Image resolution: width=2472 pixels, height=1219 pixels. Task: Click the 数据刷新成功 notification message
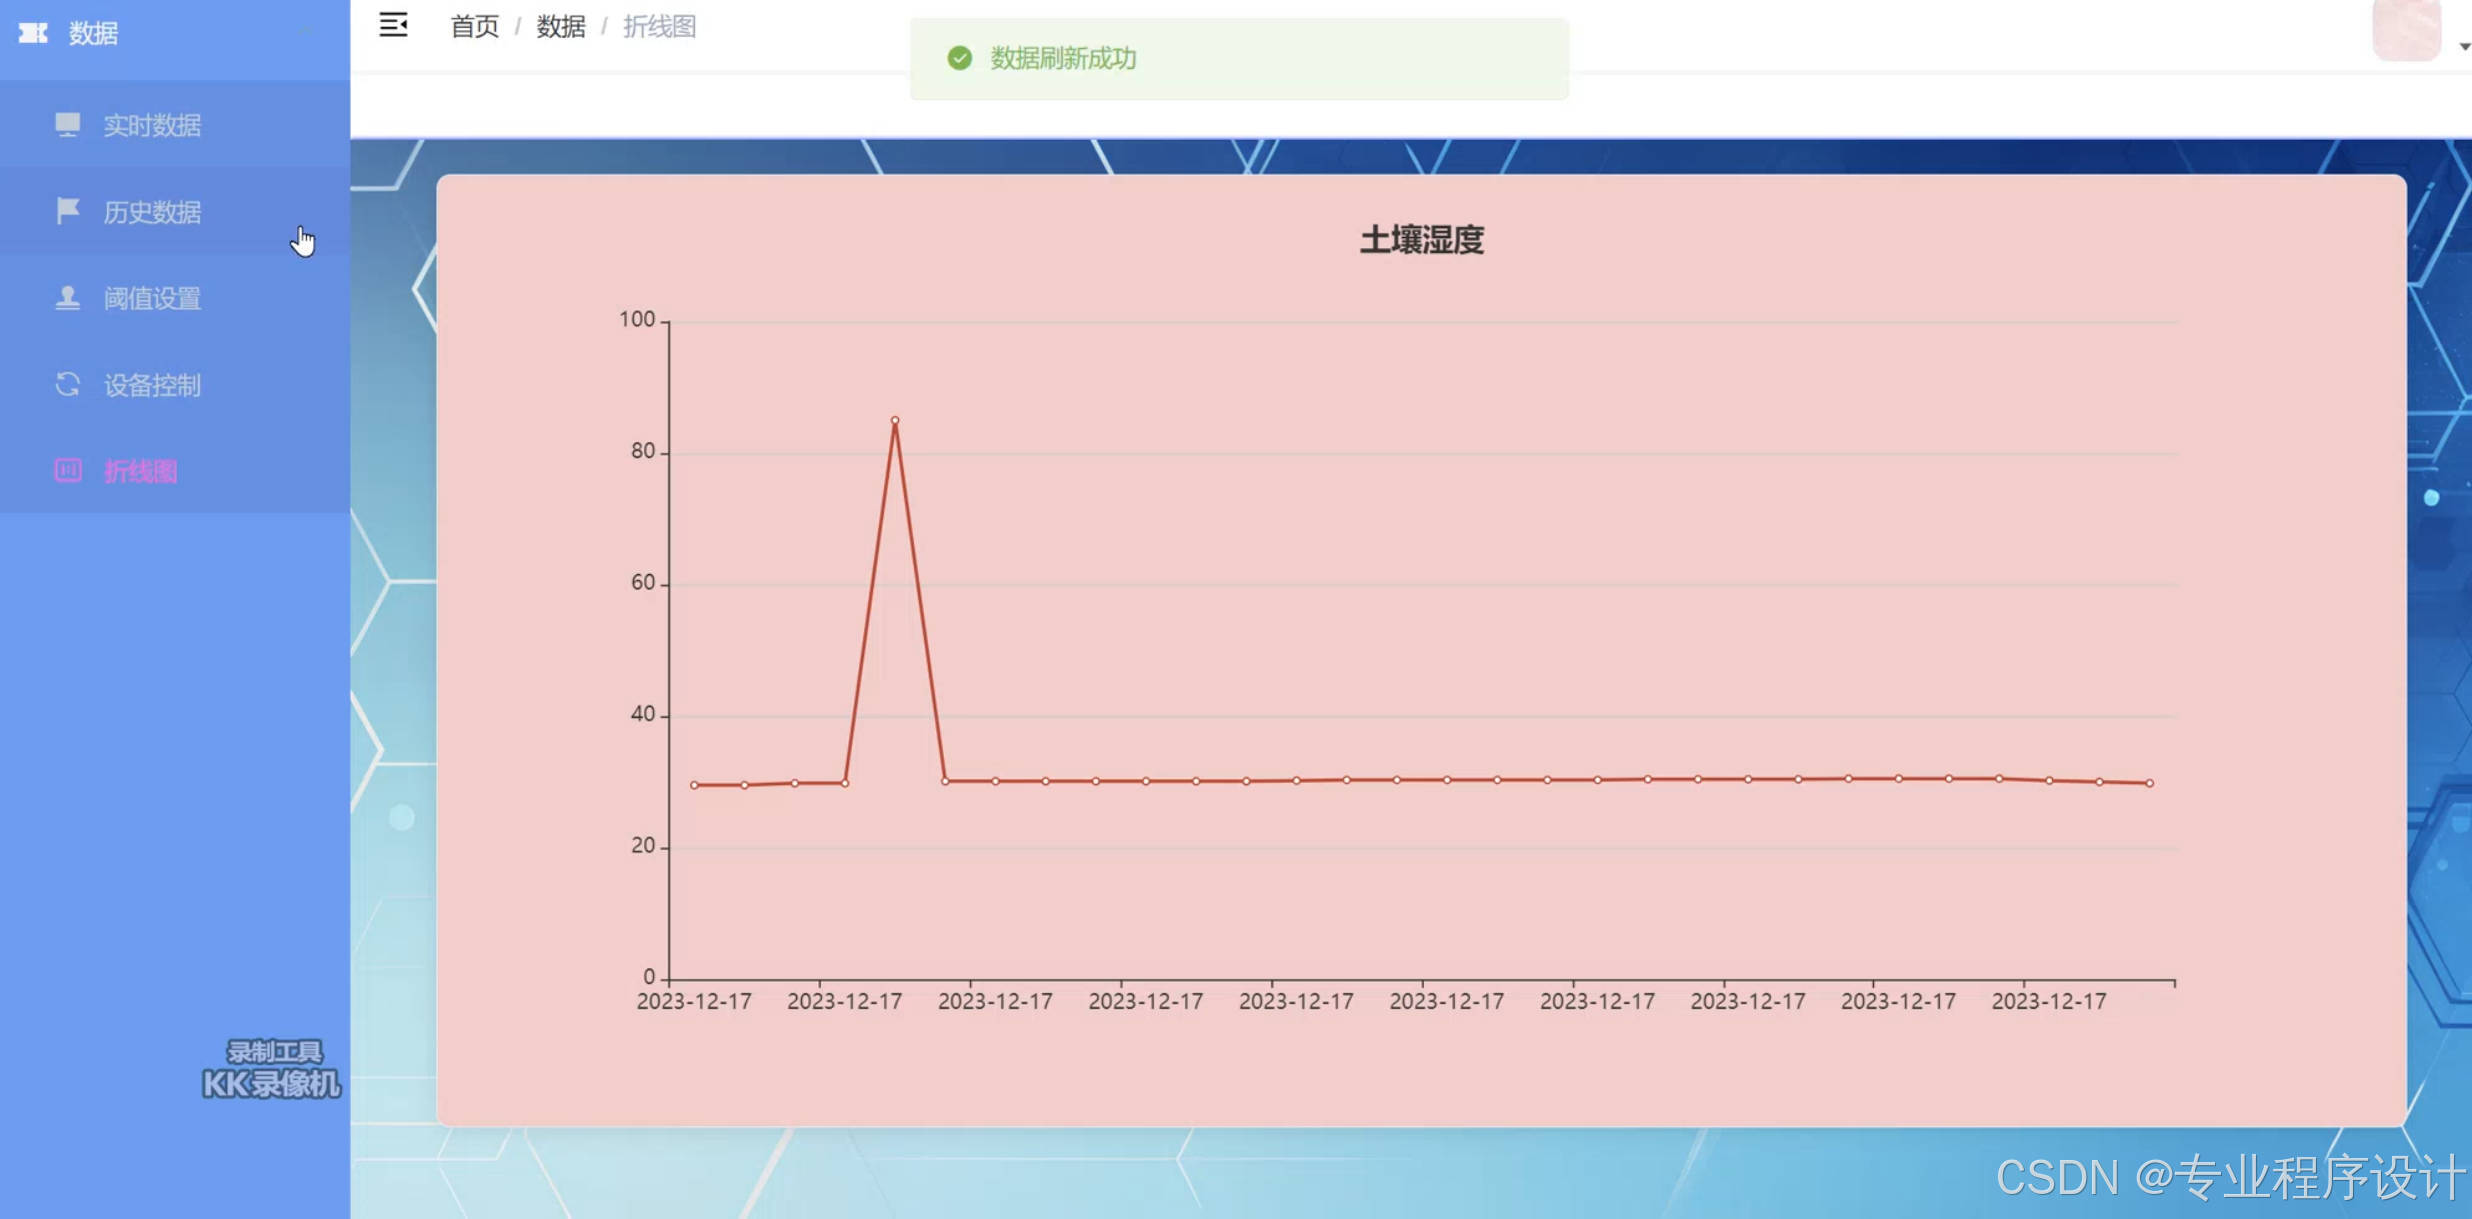coord(1063,58)
